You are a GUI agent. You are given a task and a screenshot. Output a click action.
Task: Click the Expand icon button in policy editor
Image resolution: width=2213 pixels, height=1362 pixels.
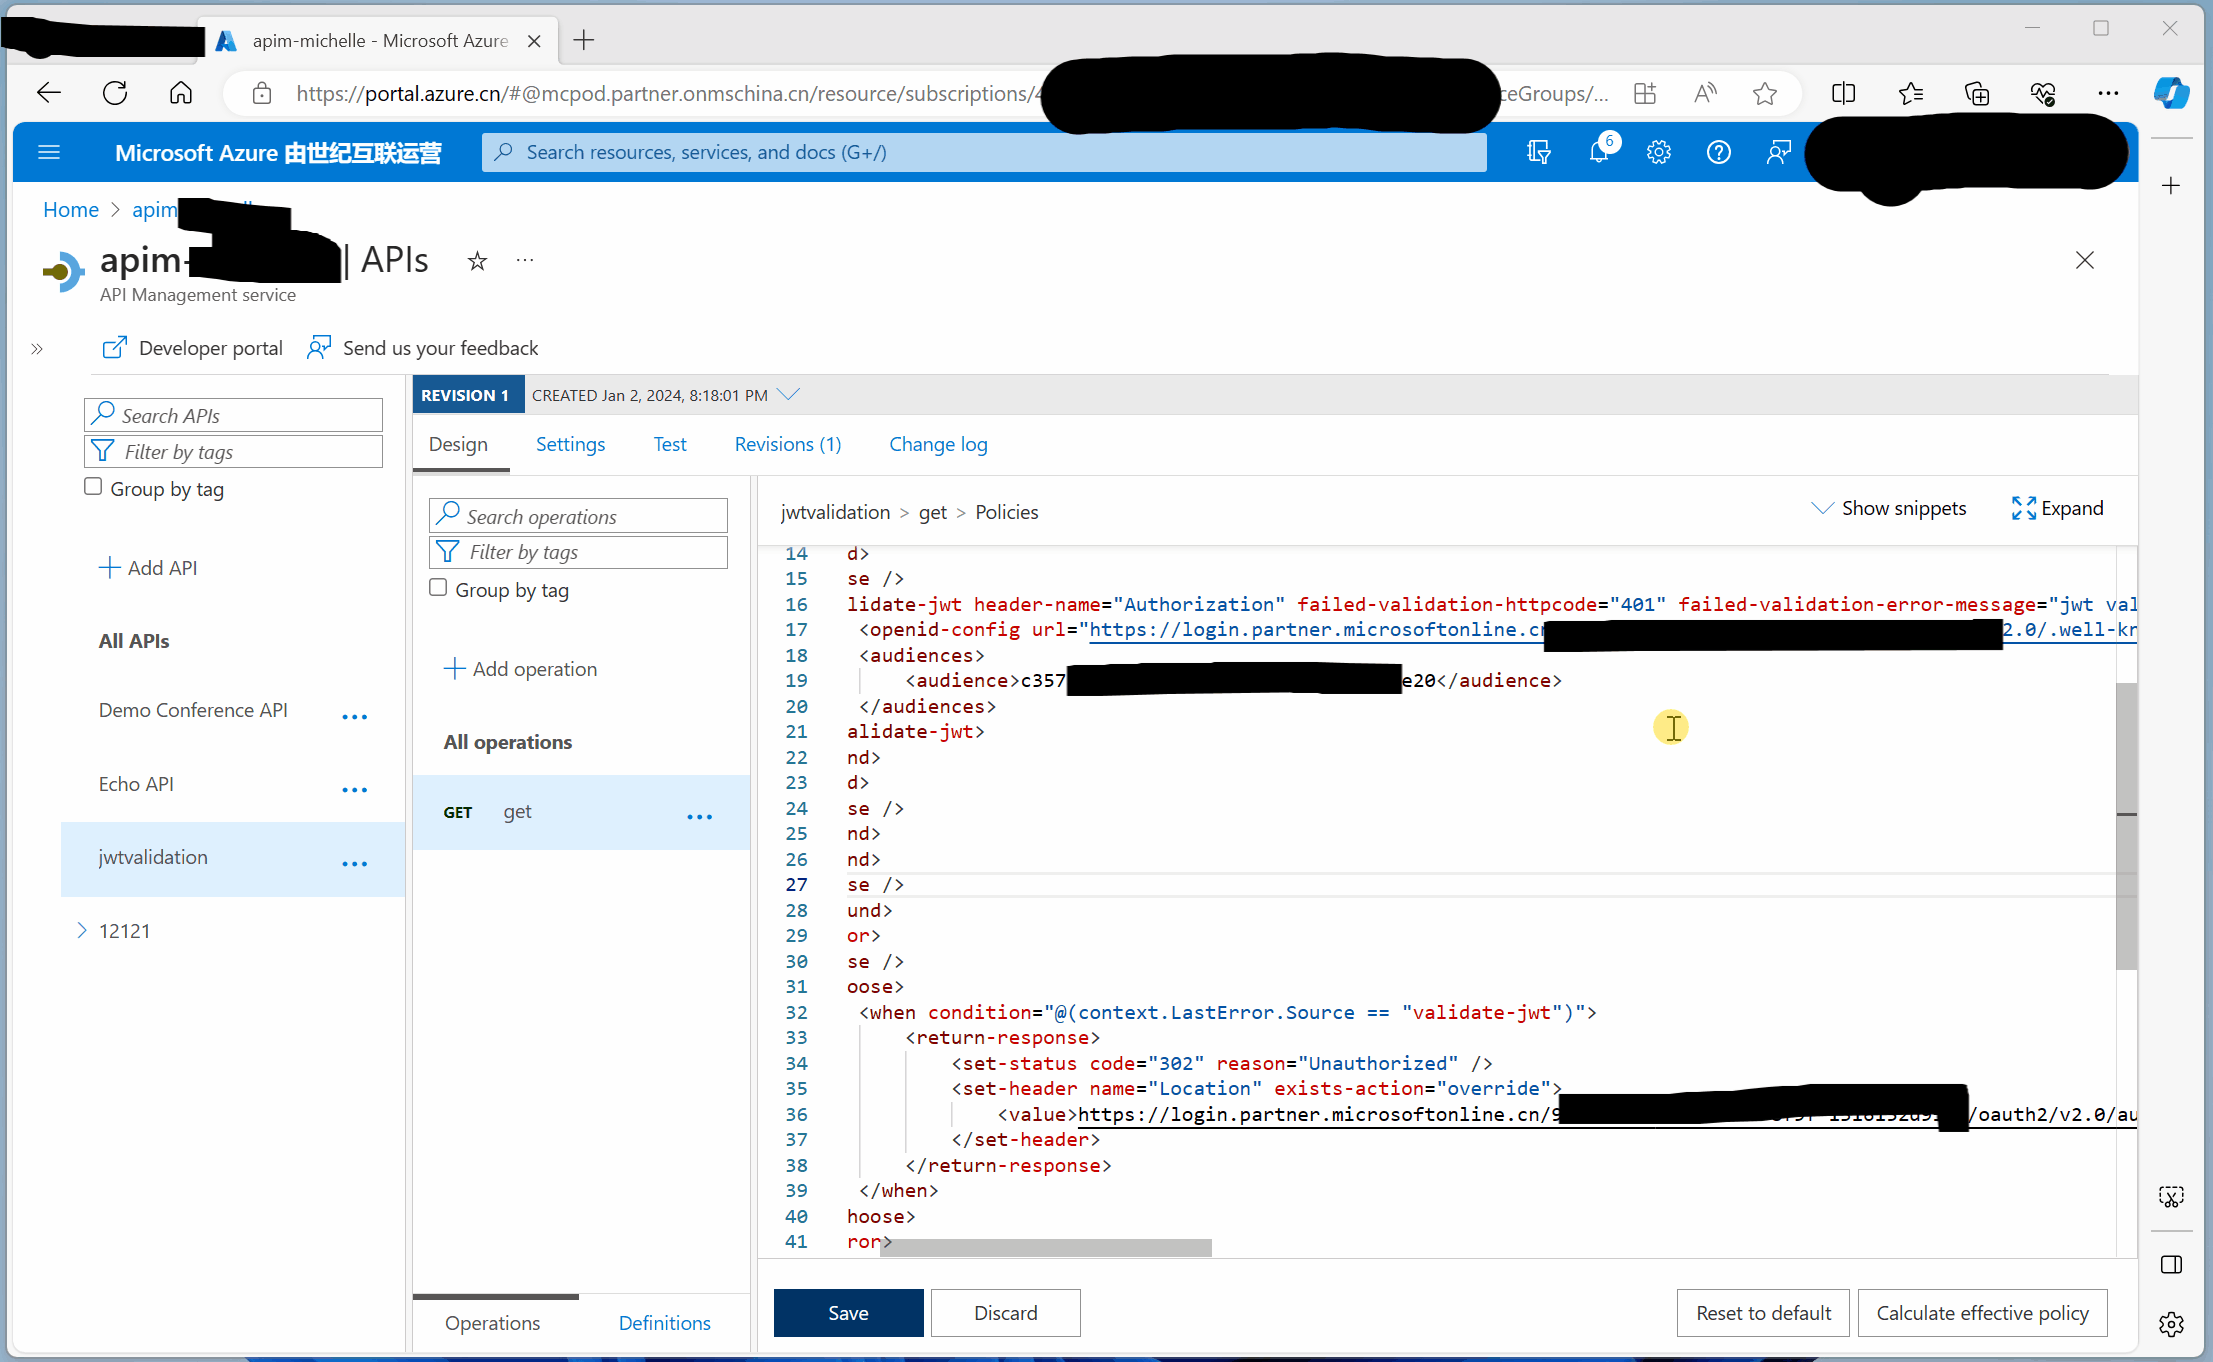tap(2023, 507)
